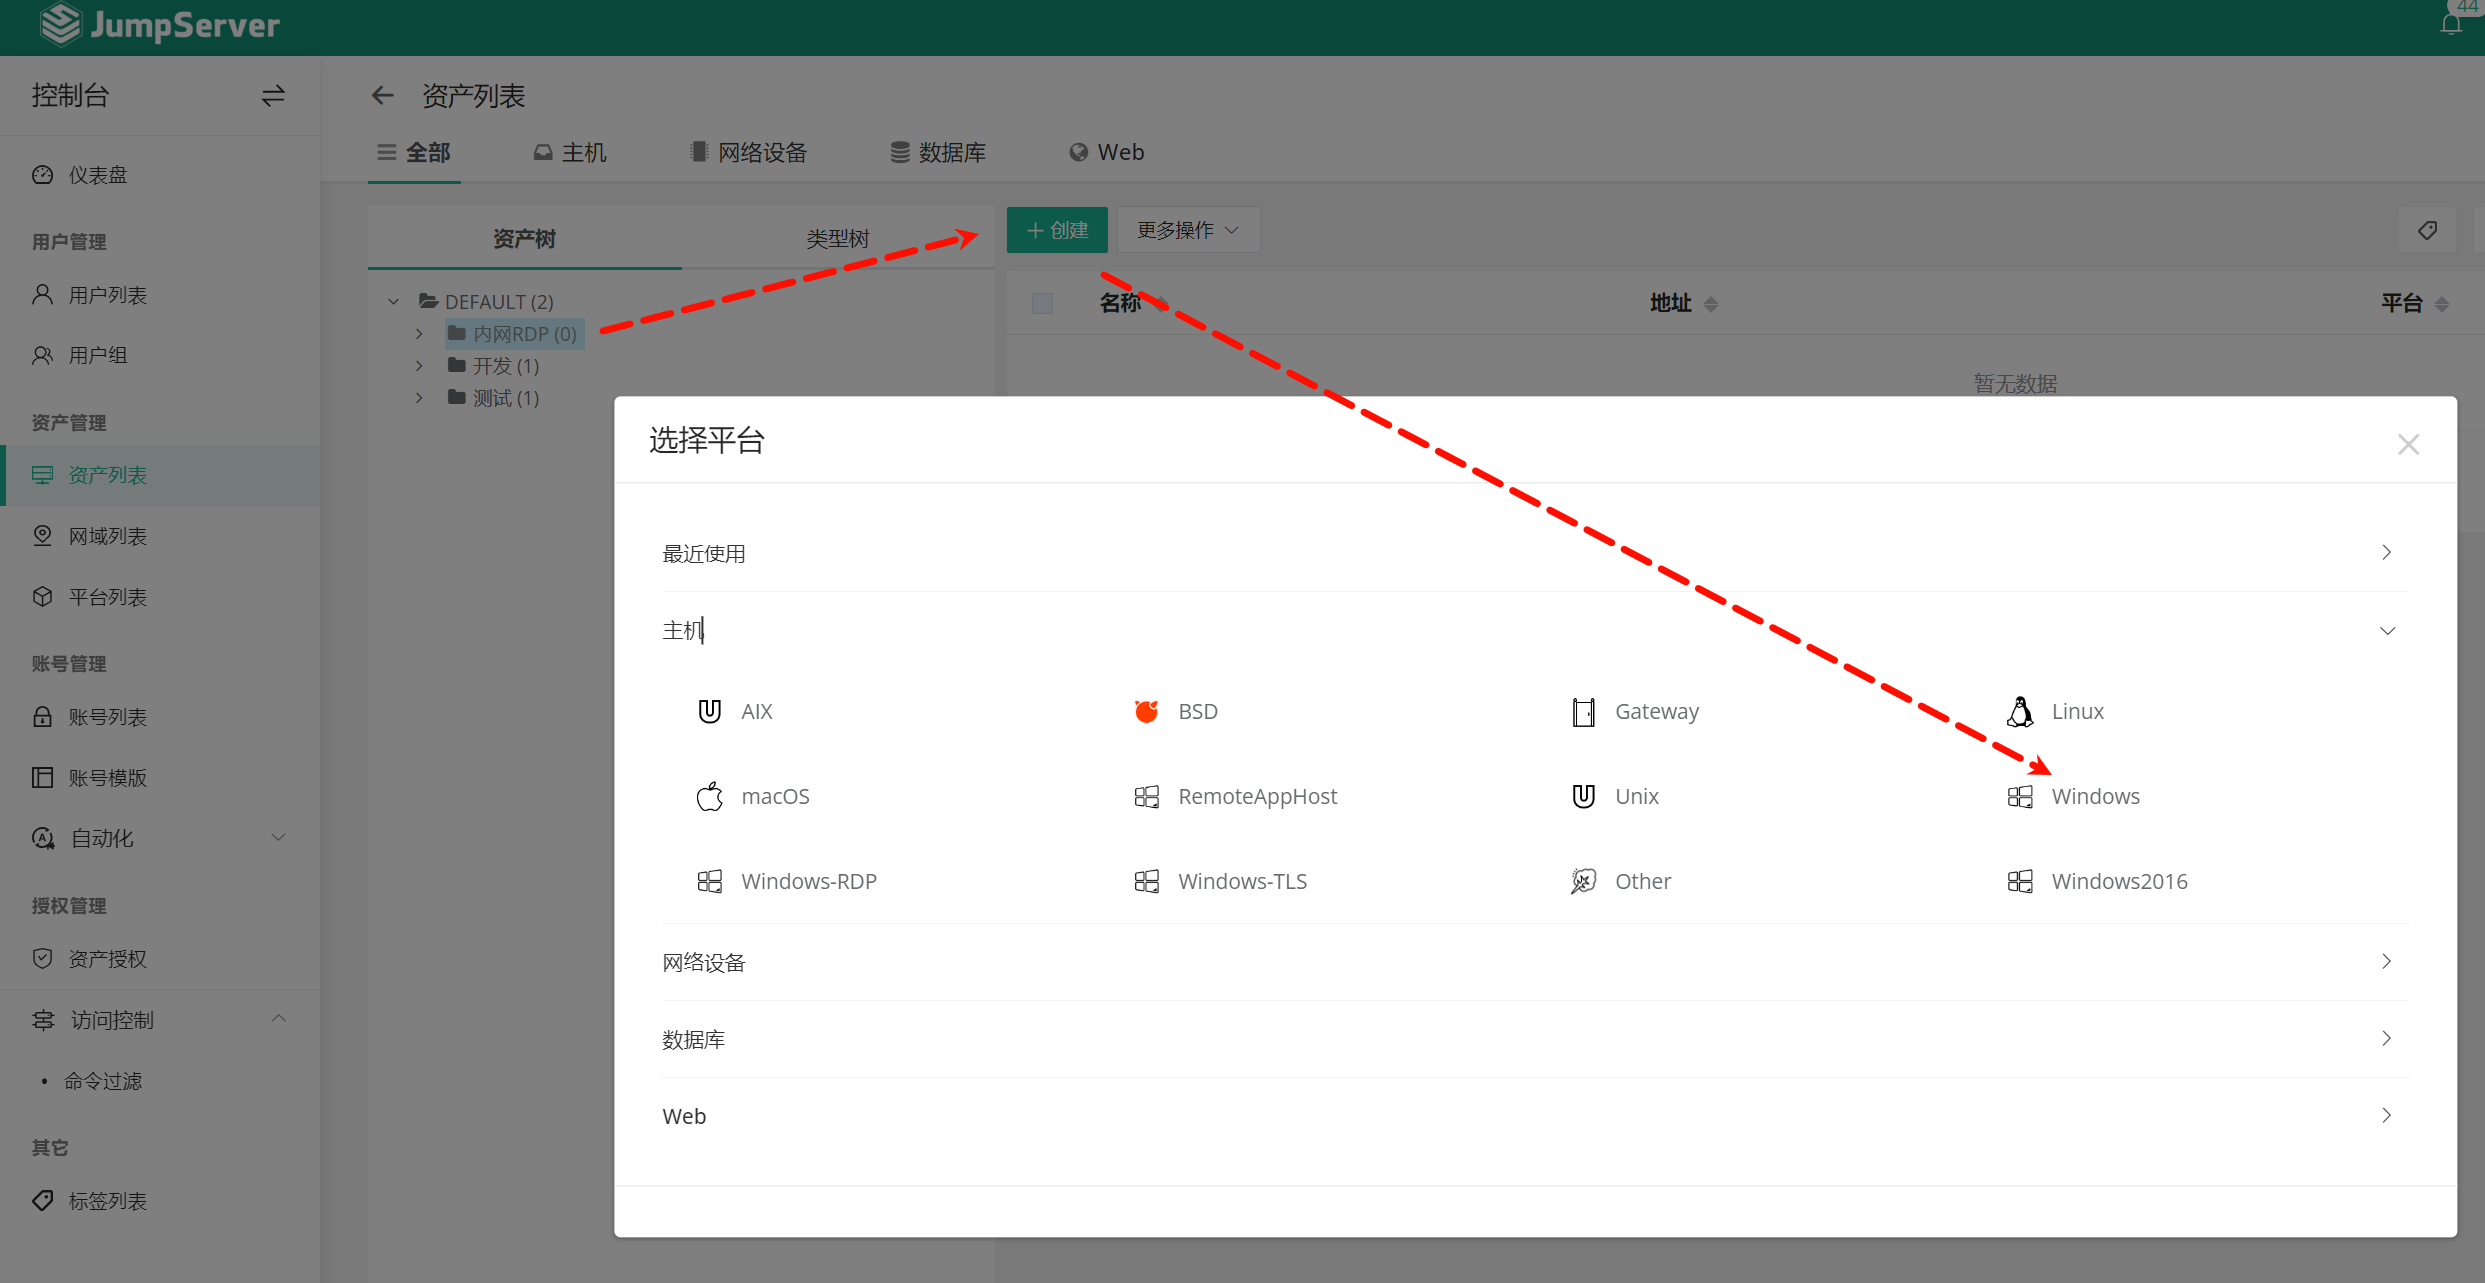
Task: Choose the Linux penguin icon
Action: pyautogui.click(x=2019, y=711)
